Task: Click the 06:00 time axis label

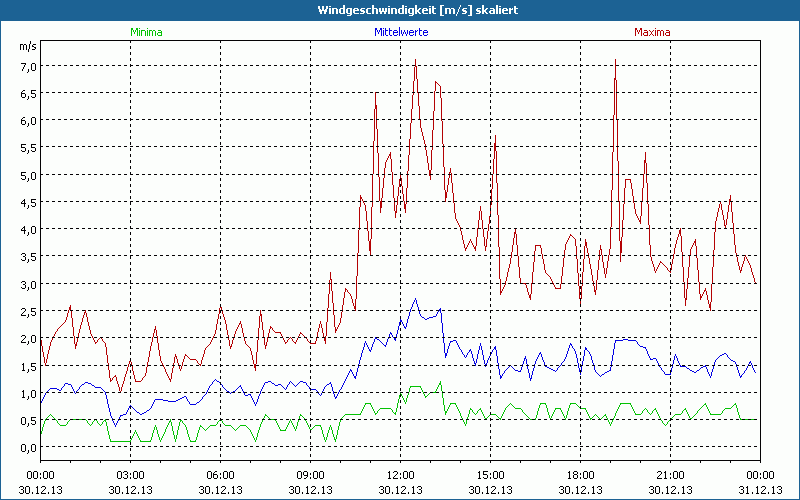Action: (x=220, y=475)
